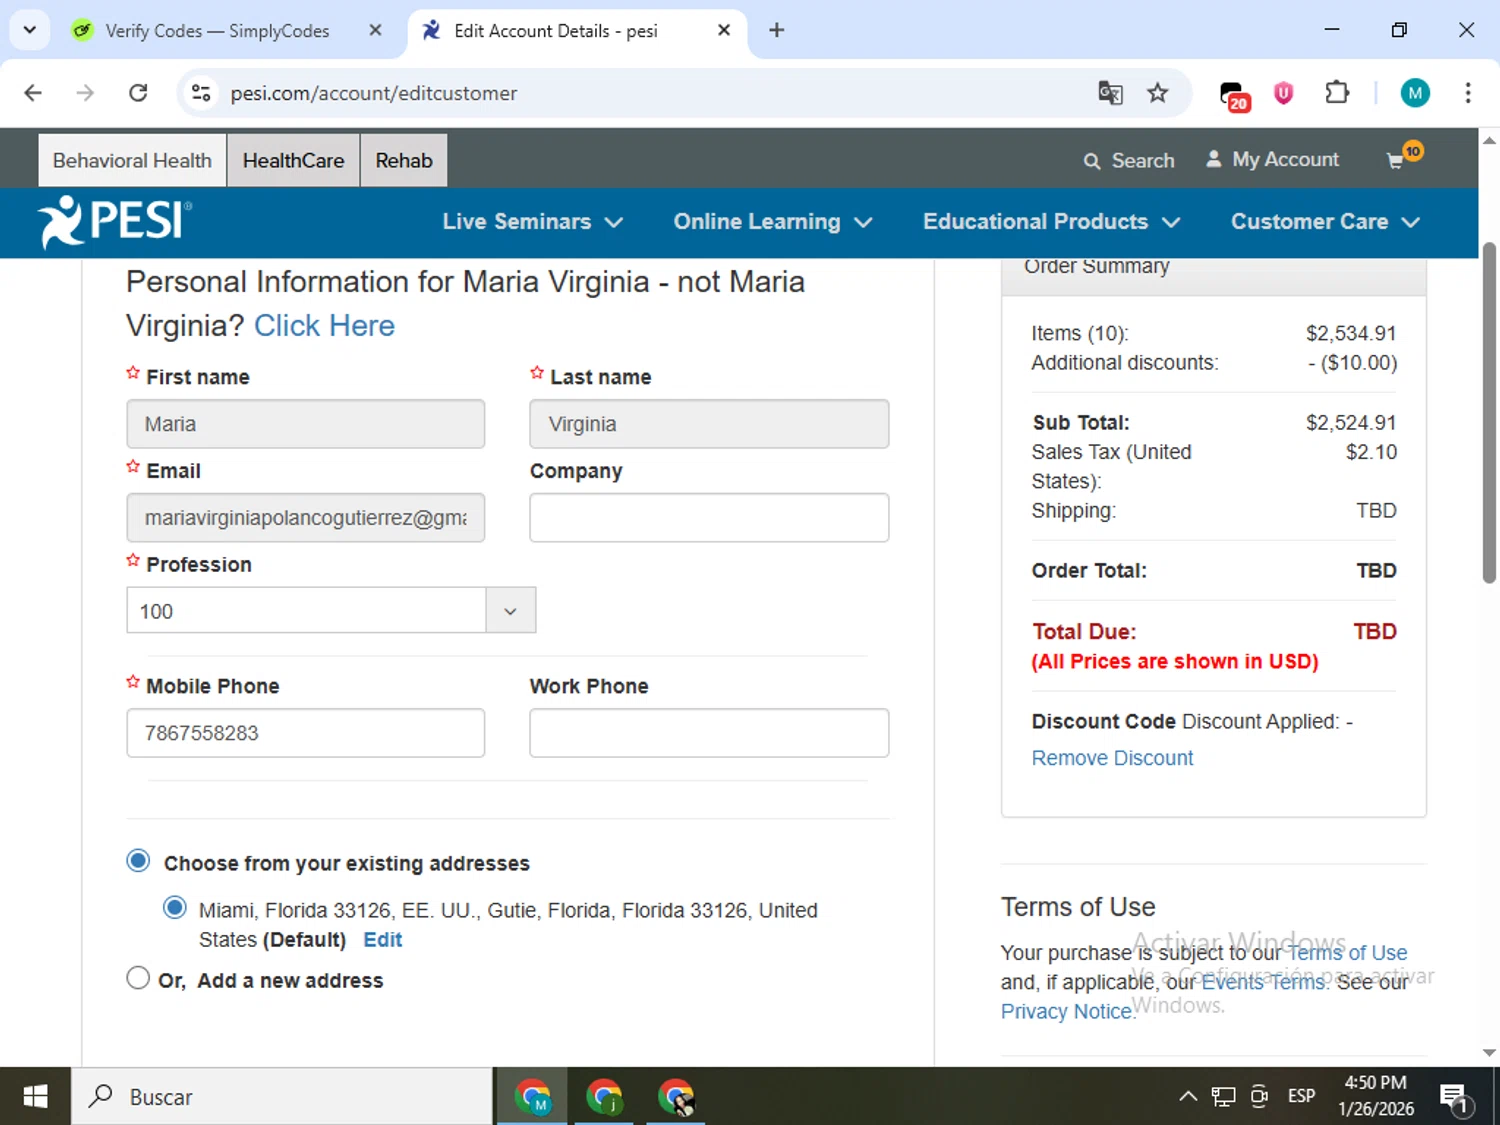Click the Last name field
Image resolution: width=1500 pixels, height=1125 pixels.
709,424
